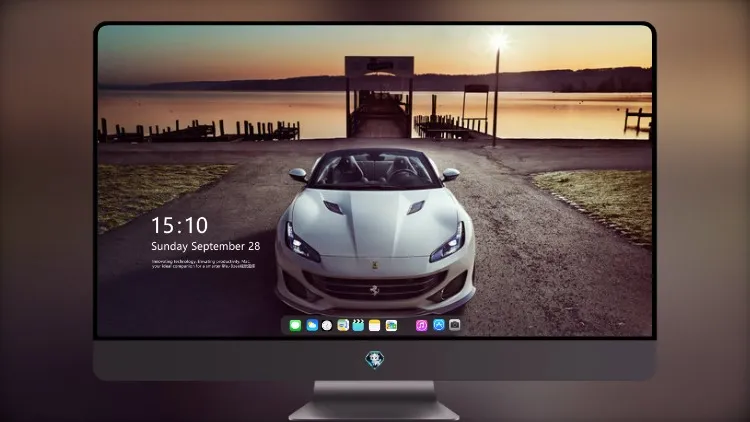Open the Camera app in the dock
This screenshot has height=422, width=750.
tap(455, 325)
